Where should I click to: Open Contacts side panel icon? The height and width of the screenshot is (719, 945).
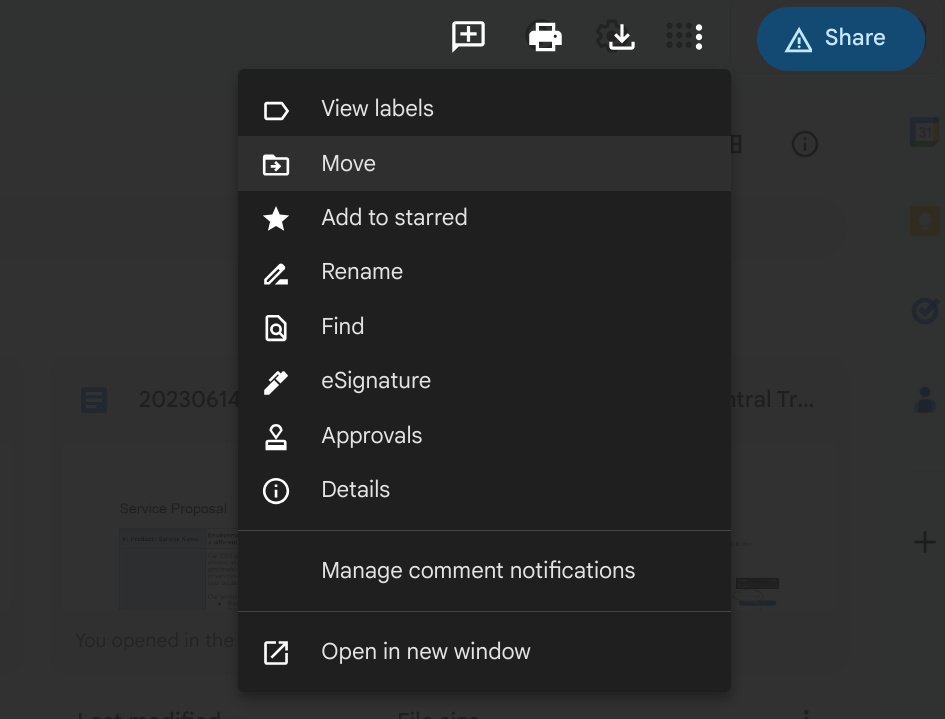[924, 400]
